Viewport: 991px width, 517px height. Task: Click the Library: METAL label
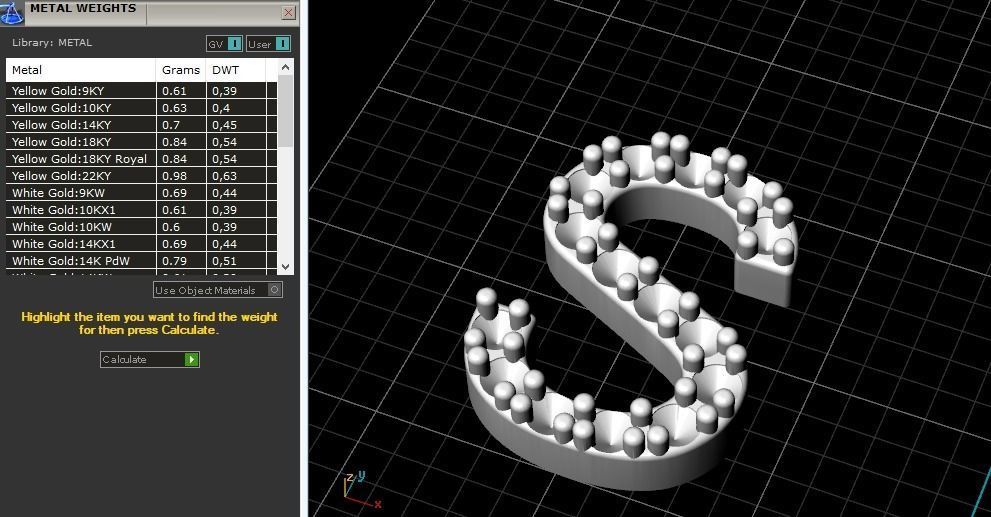[52, 42]
